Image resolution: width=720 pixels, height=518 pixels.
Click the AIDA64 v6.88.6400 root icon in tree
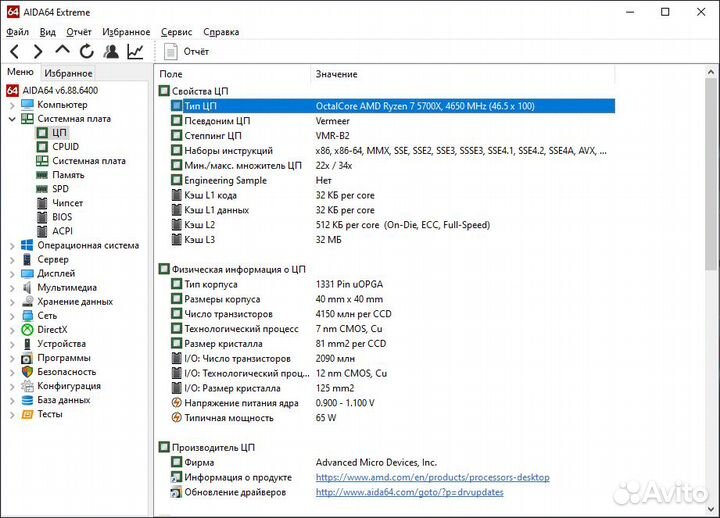pyautogui.click(x=12, y=90)
